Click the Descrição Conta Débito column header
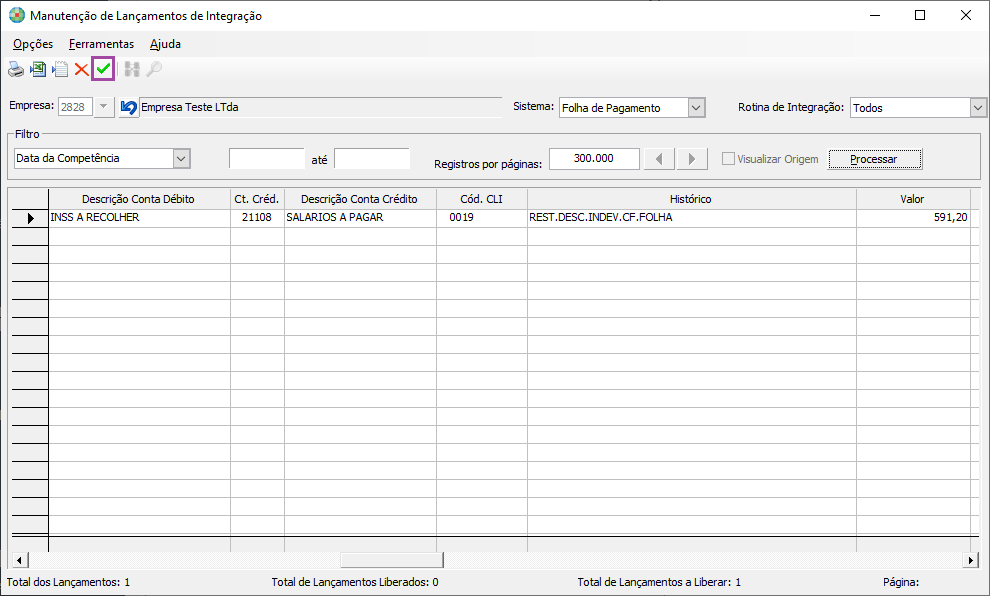990x596 pixels. click(139, 199)
